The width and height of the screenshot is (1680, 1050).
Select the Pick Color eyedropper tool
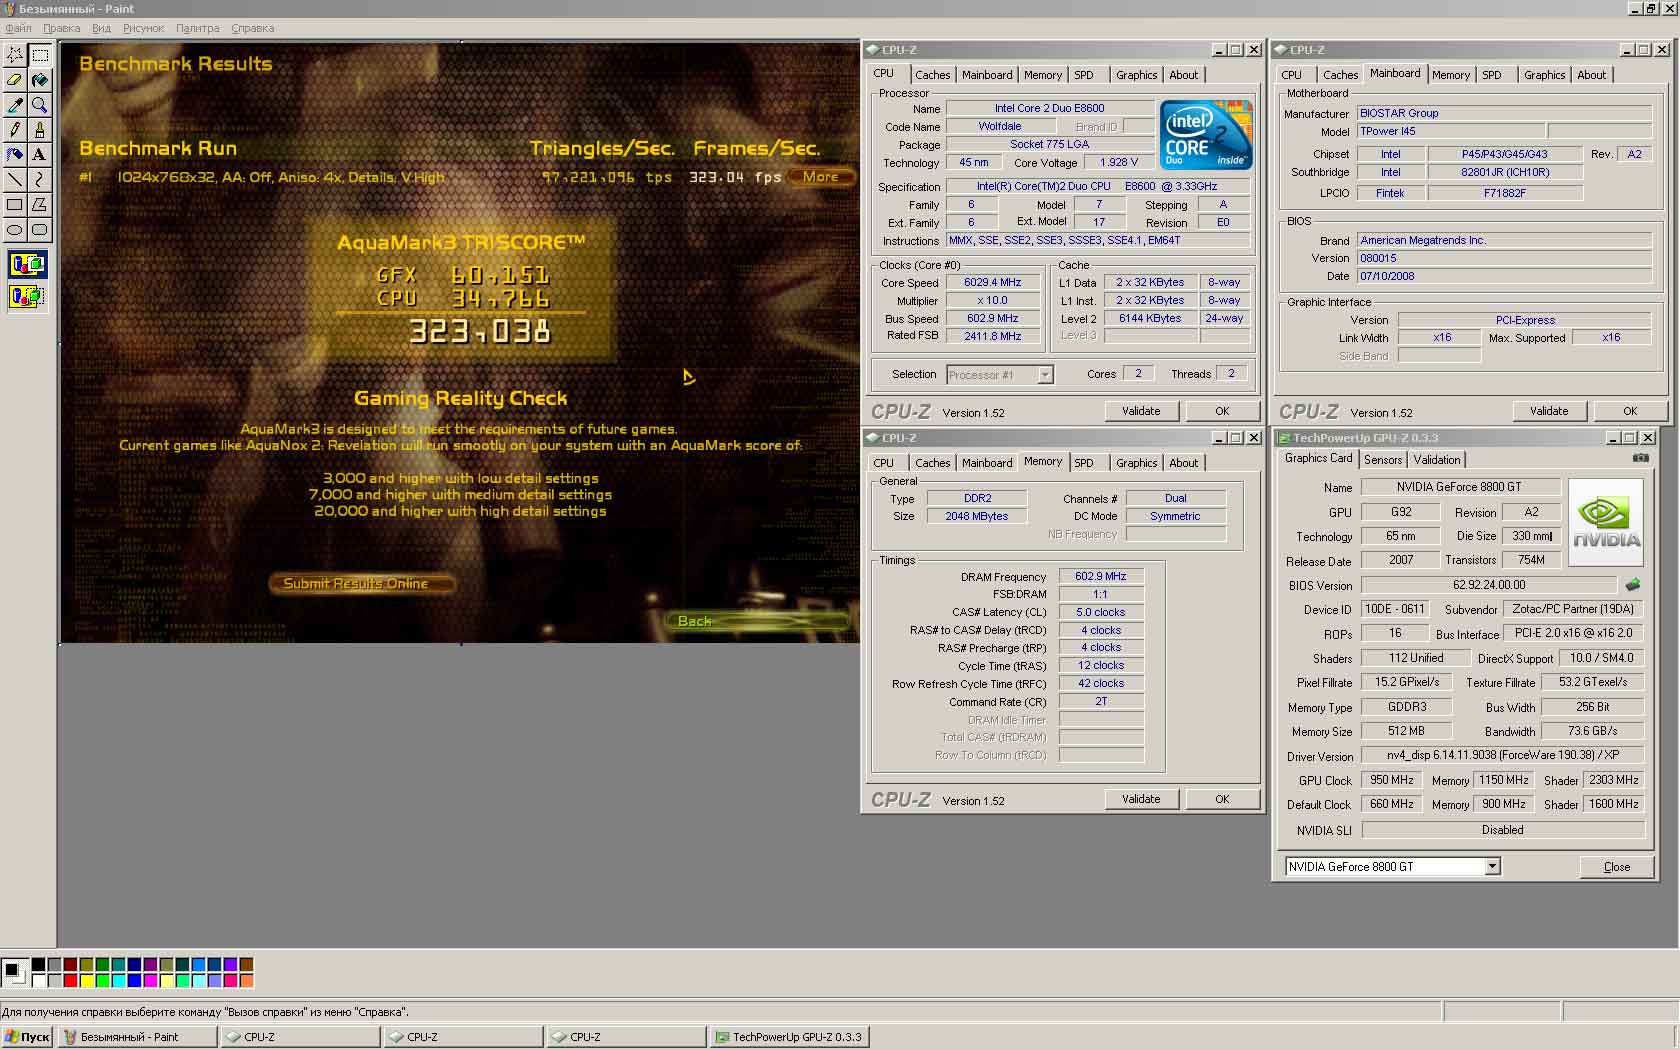15,104
